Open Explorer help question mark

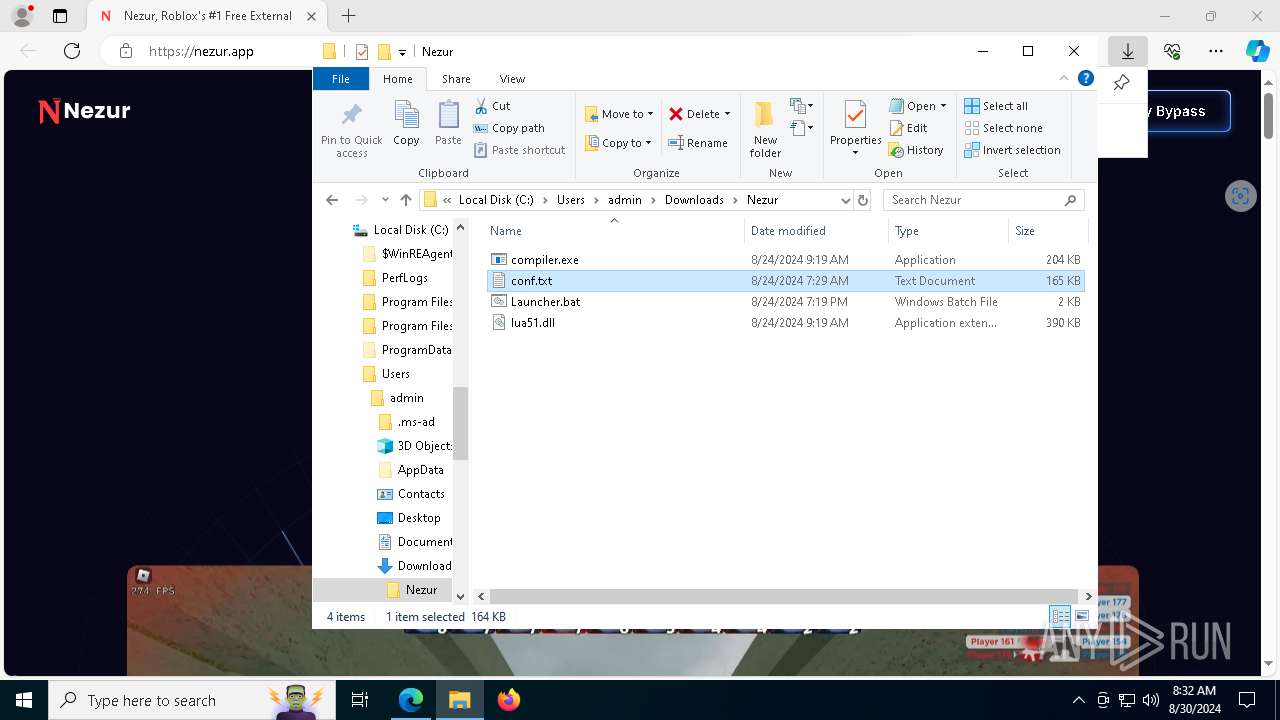(x=1085, y=78)
